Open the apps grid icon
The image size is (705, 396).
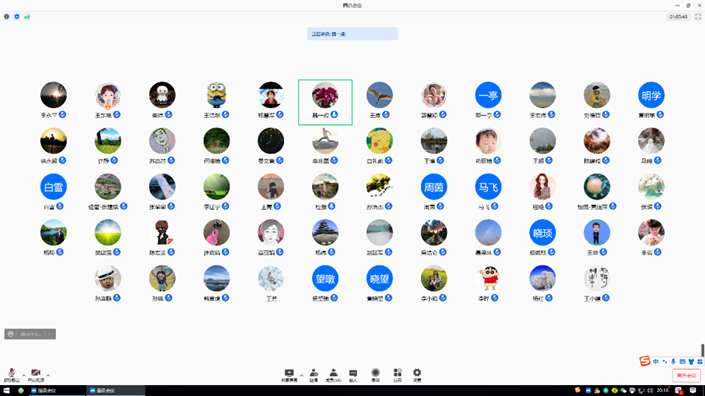click(397, 373)
